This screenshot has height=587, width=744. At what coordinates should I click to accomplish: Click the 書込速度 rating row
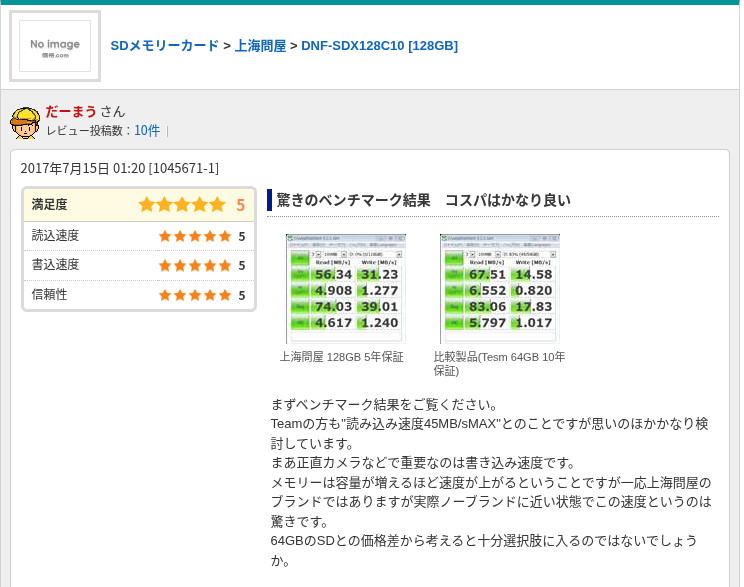(x=139, y=265)
